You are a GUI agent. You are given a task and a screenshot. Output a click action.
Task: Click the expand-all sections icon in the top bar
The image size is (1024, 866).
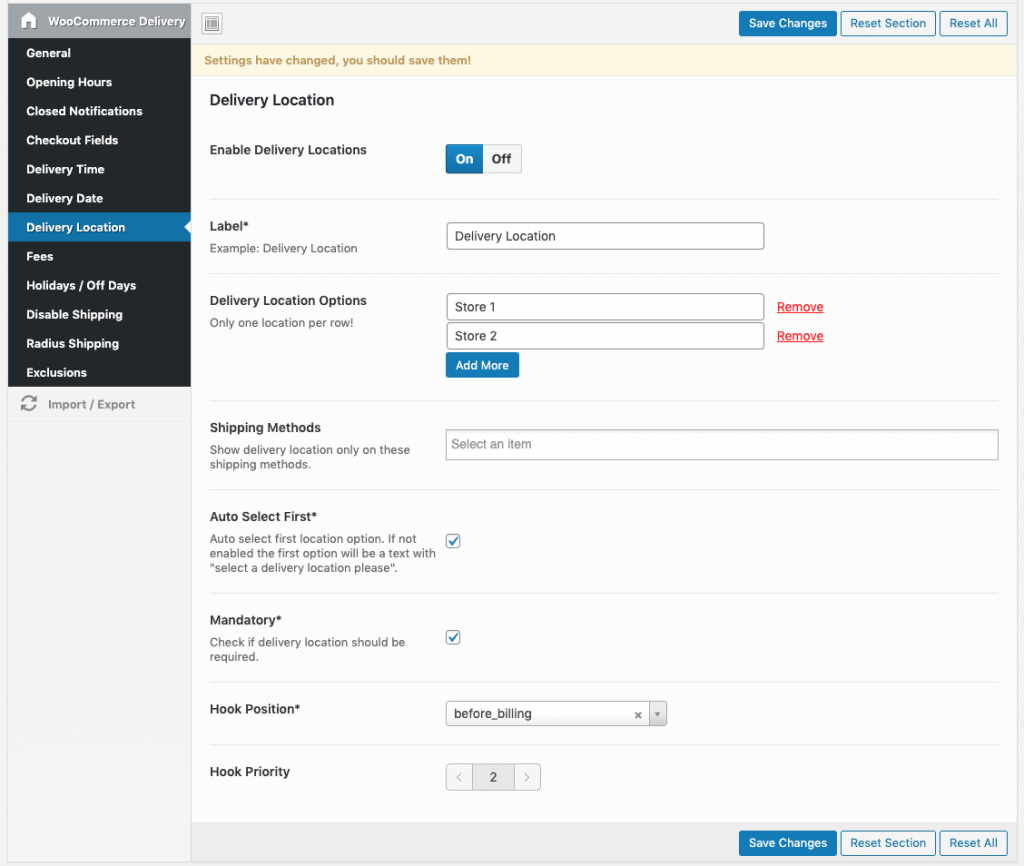(212, 24)
